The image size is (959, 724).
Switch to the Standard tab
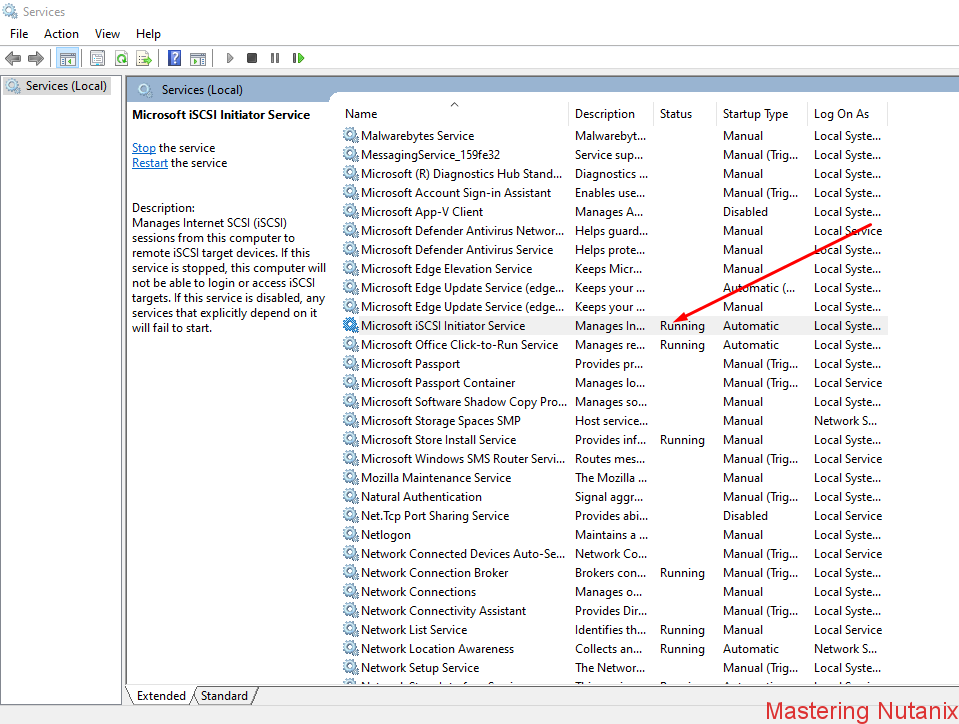coord(224,695)
